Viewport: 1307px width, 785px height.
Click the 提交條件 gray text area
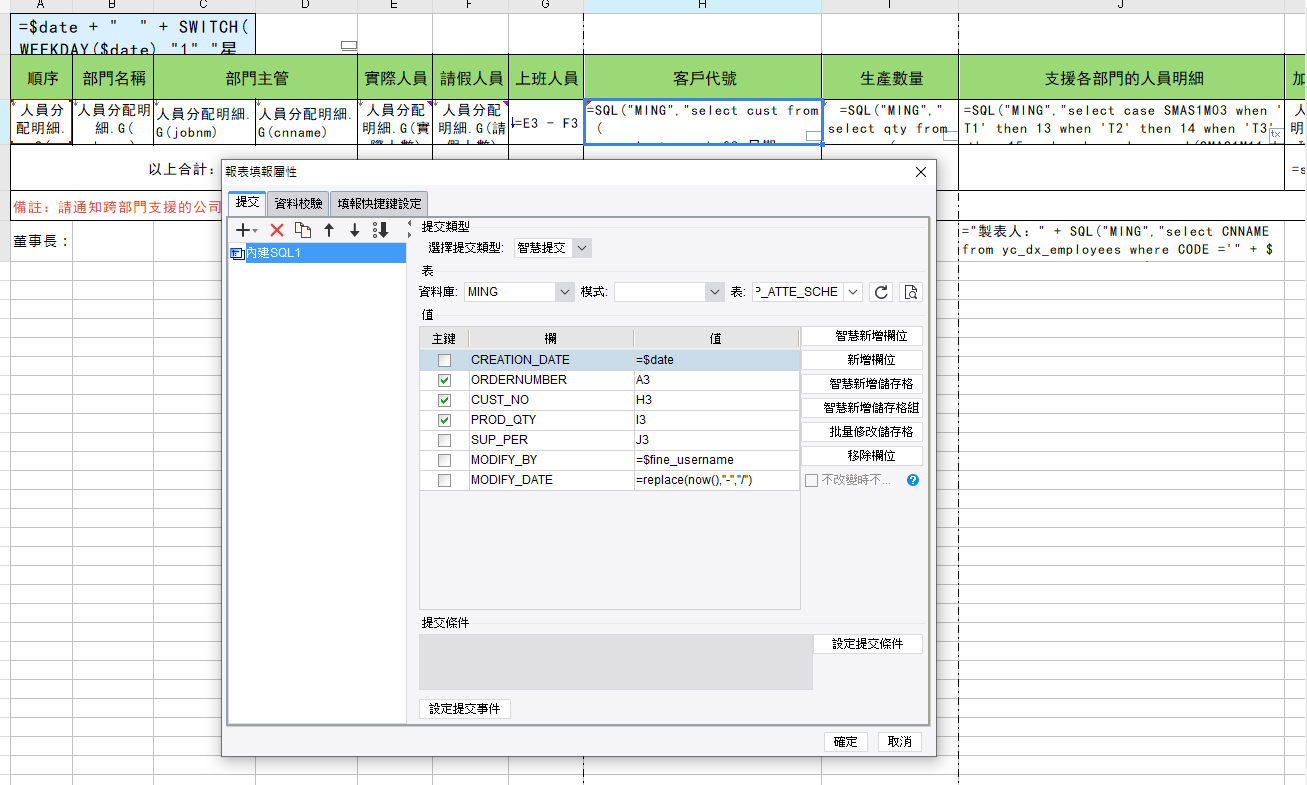pyautogui.click(x=616, y=662)
